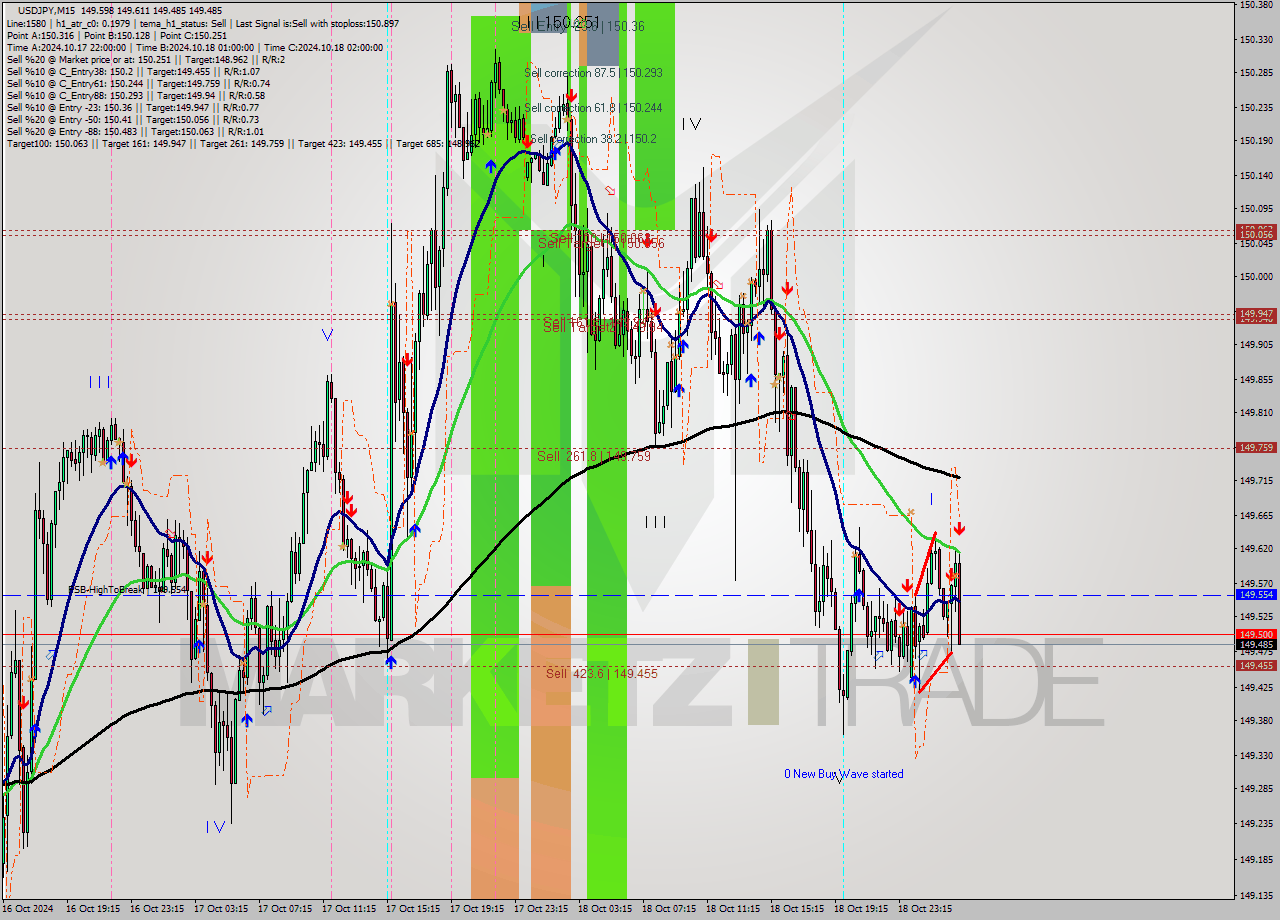Select the 'Sell 261.8 | 149.759' chart label
This screenshot has width=1280, height=920.
(x=594, y=456)
